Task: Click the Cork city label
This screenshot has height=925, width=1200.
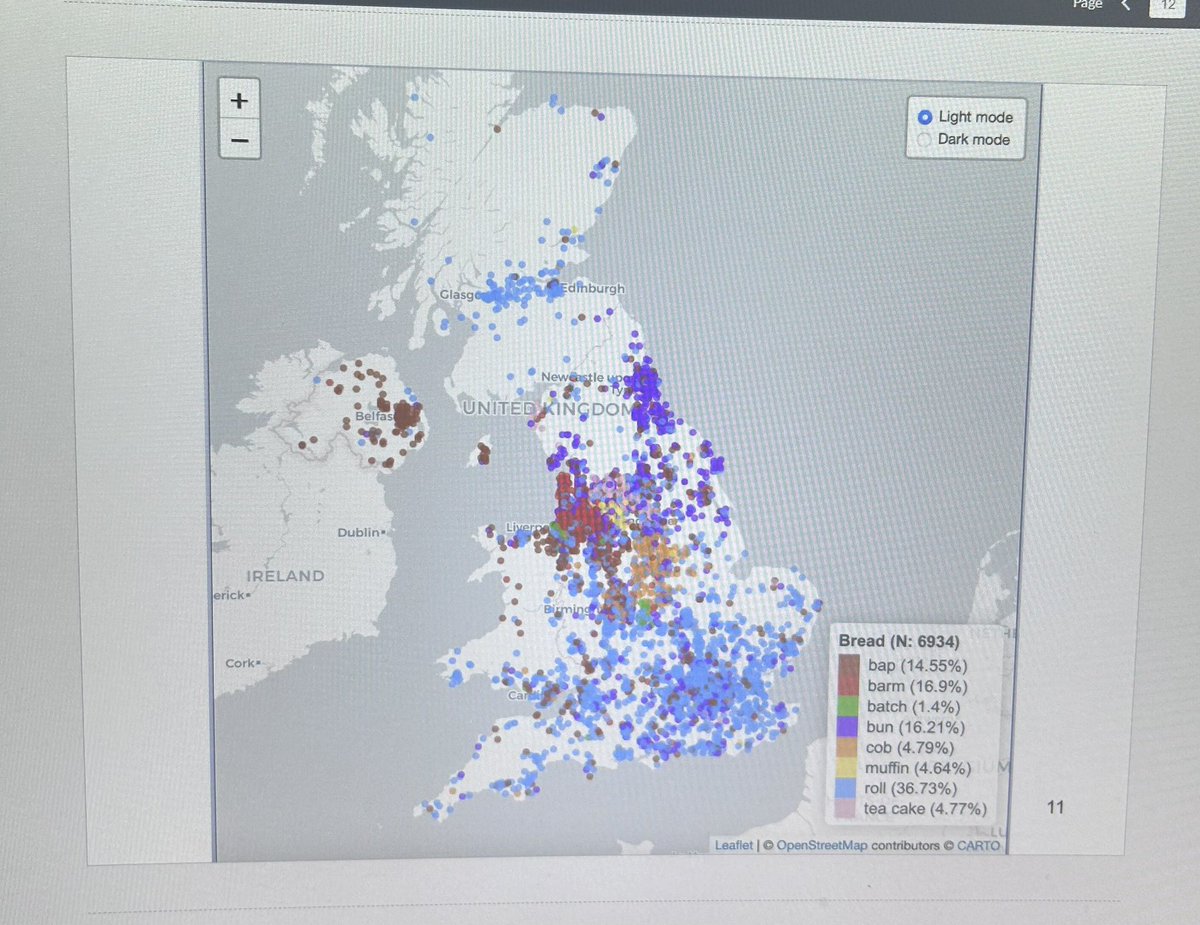Action: (x=239, y=663)
